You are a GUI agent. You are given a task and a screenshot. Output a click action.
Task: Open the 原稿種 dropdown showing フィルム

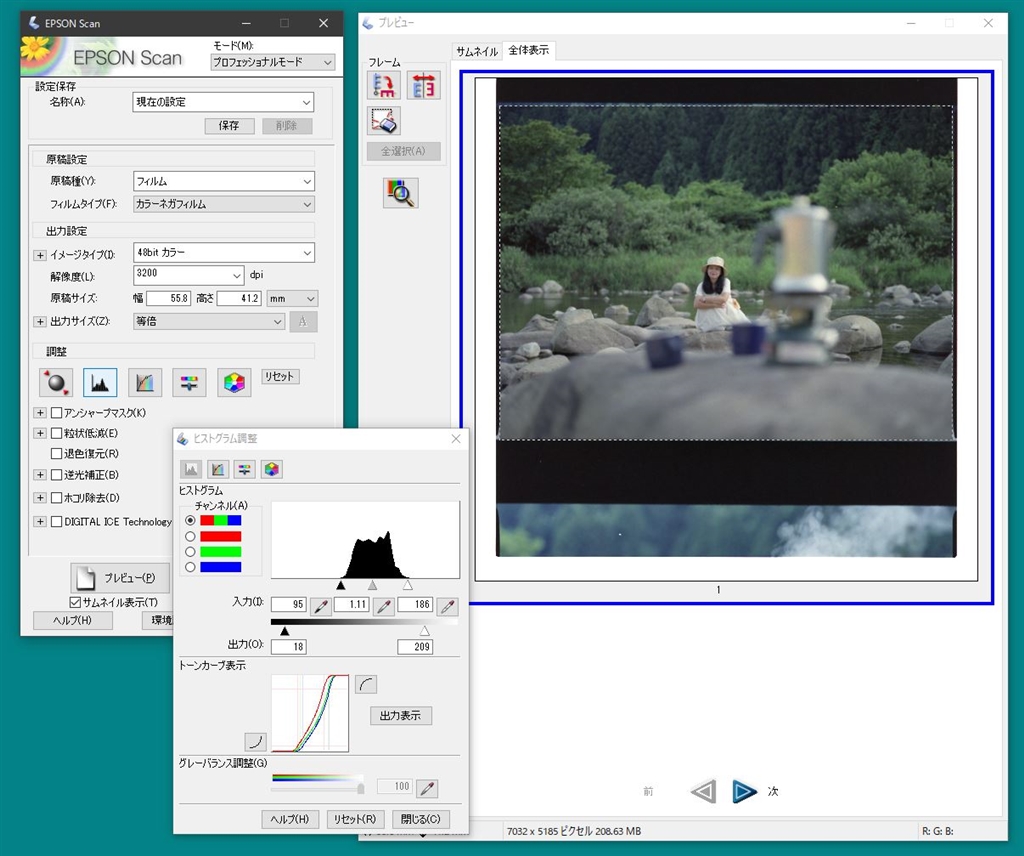point(223,182)
